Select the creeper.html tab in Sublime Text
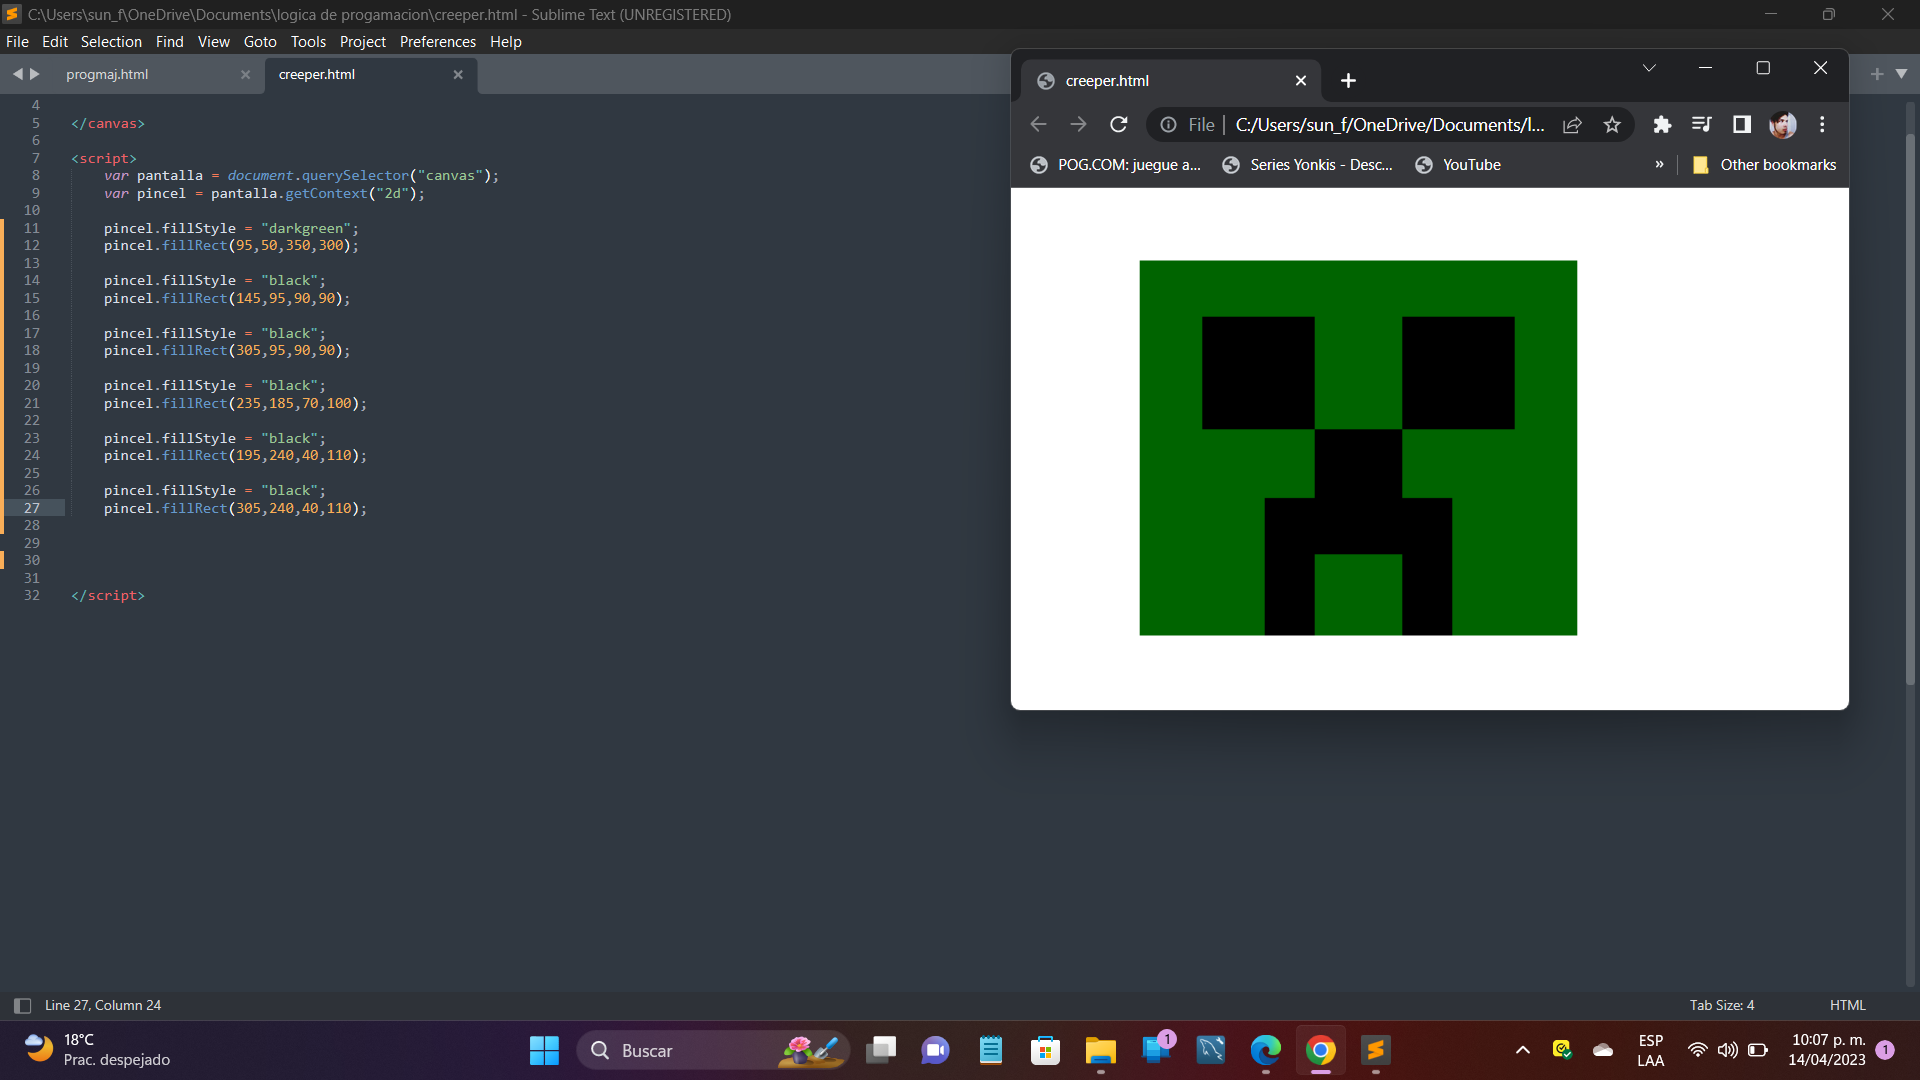Image resolution: width=1920 pixels, height=1080 pixels. coord(316,74)
